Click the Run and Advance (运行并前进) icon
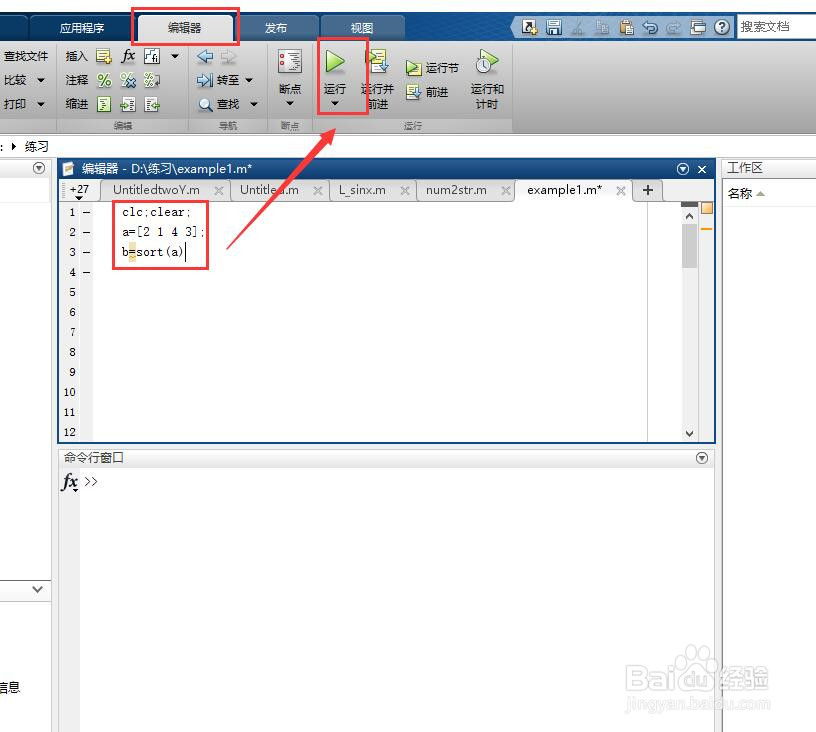Screen dimensions: 816x732 [x=378, y=61]
